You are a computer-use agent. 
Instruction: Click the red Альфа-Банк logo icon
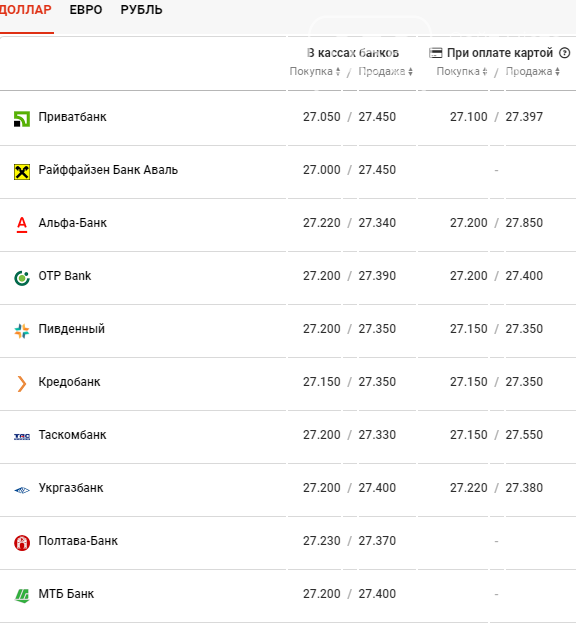pyautogui.click(x=22, y=224)
